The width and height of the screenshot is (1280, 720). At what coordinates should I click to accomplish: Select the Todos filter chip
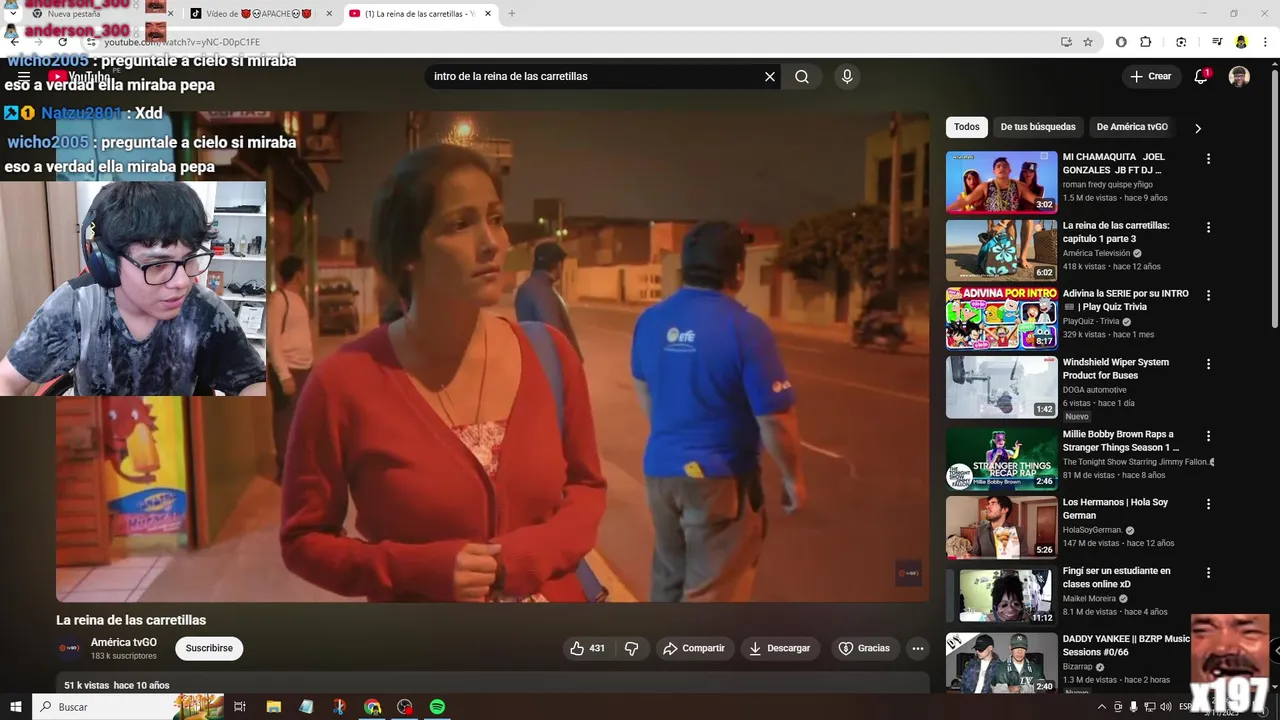(x=967, y=127)
